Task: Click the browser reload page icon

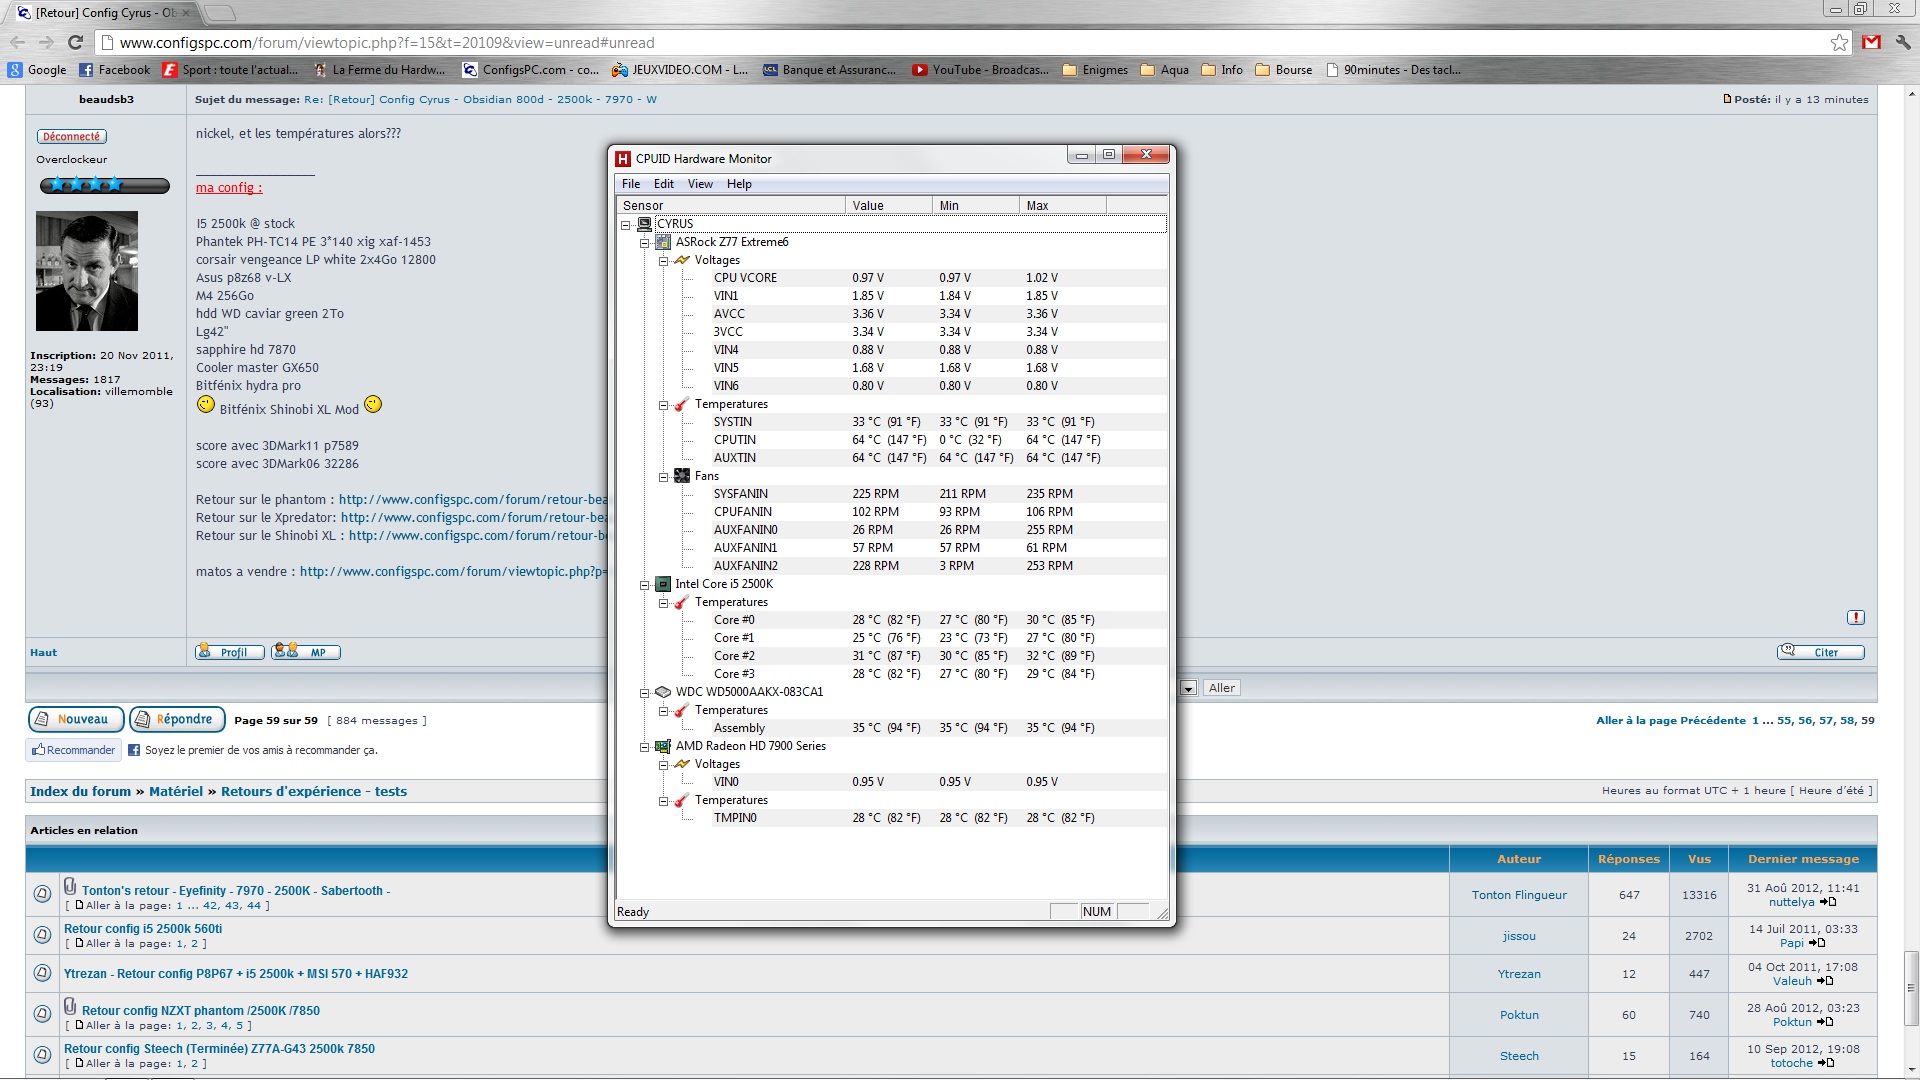Action: (75, 42)
